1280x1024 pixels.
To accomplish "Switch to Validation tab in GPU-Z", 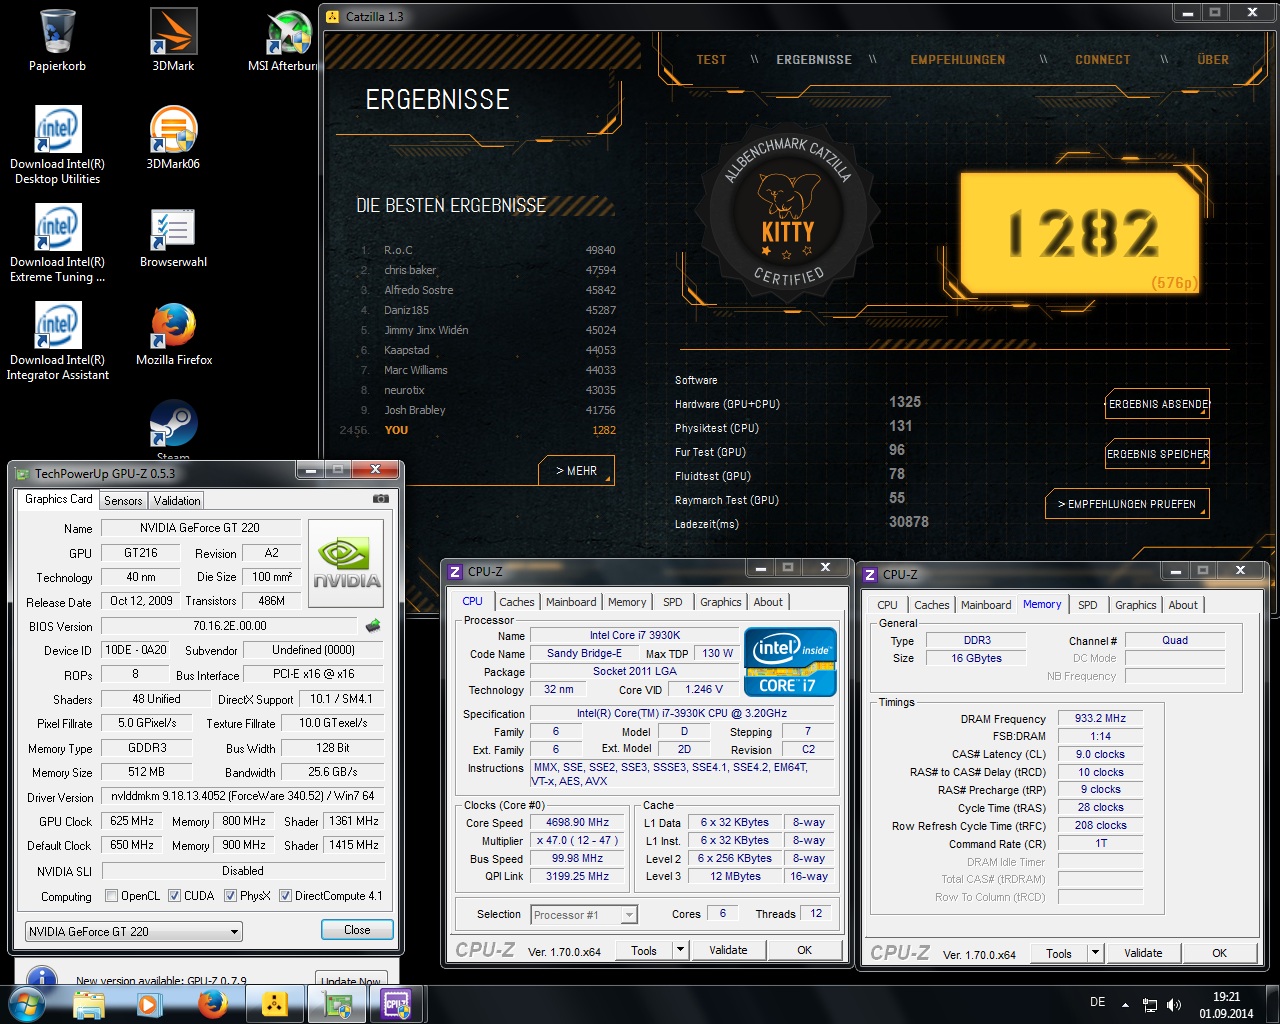I will [177, 501].
